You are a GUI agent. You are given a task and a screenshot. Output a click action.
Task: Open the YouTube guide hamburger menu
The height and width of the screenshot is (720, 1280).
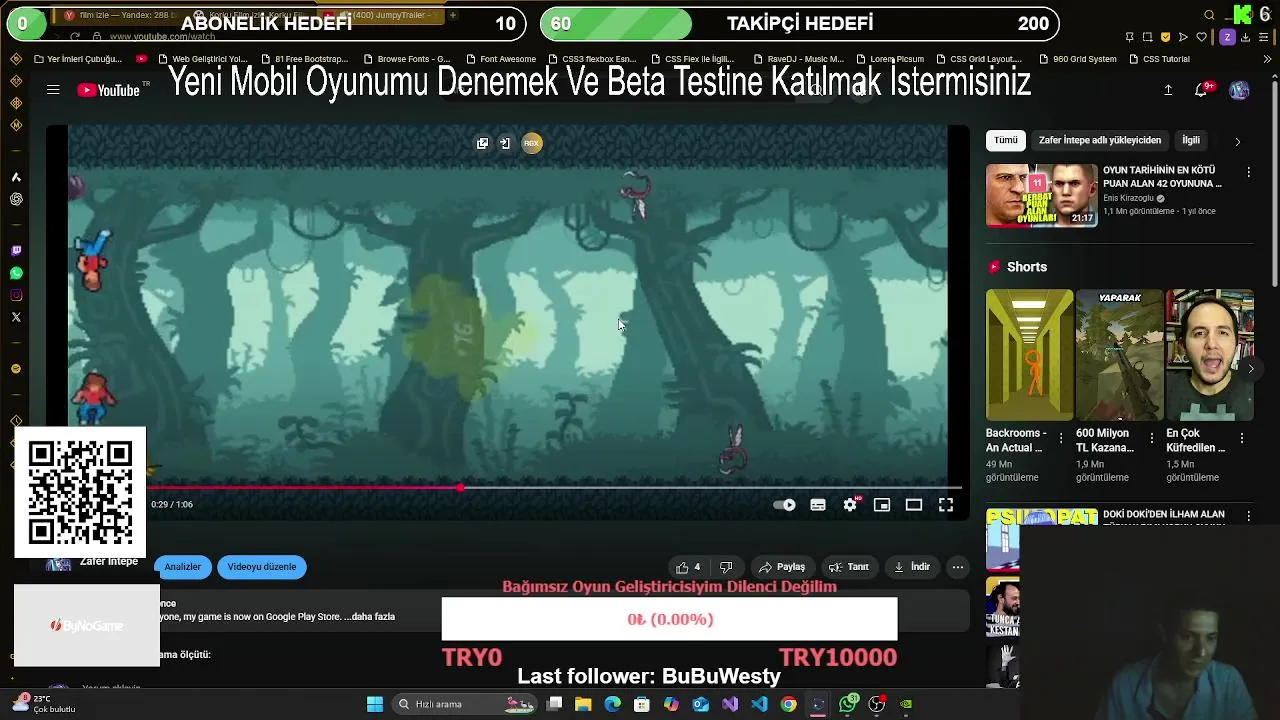click(x=53, y=90)
